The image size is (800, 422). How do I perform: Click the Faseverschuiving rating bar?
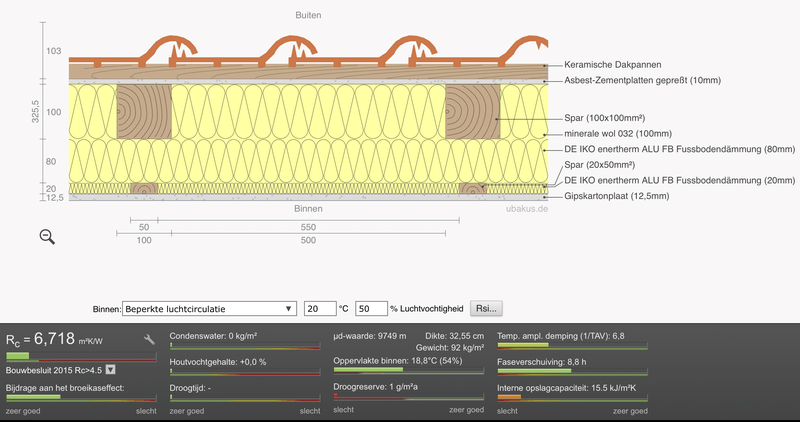(572, 372)
